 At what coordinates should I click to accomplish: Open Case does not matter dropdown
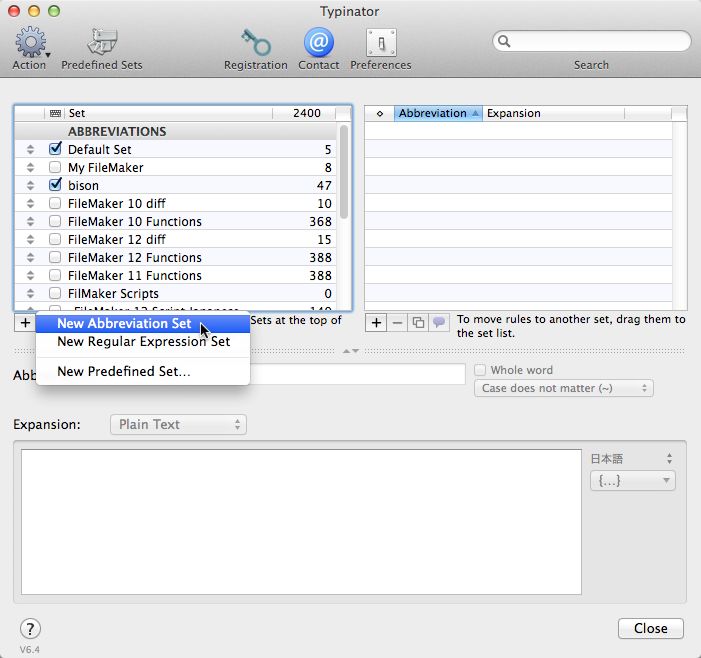pos(564,388)
